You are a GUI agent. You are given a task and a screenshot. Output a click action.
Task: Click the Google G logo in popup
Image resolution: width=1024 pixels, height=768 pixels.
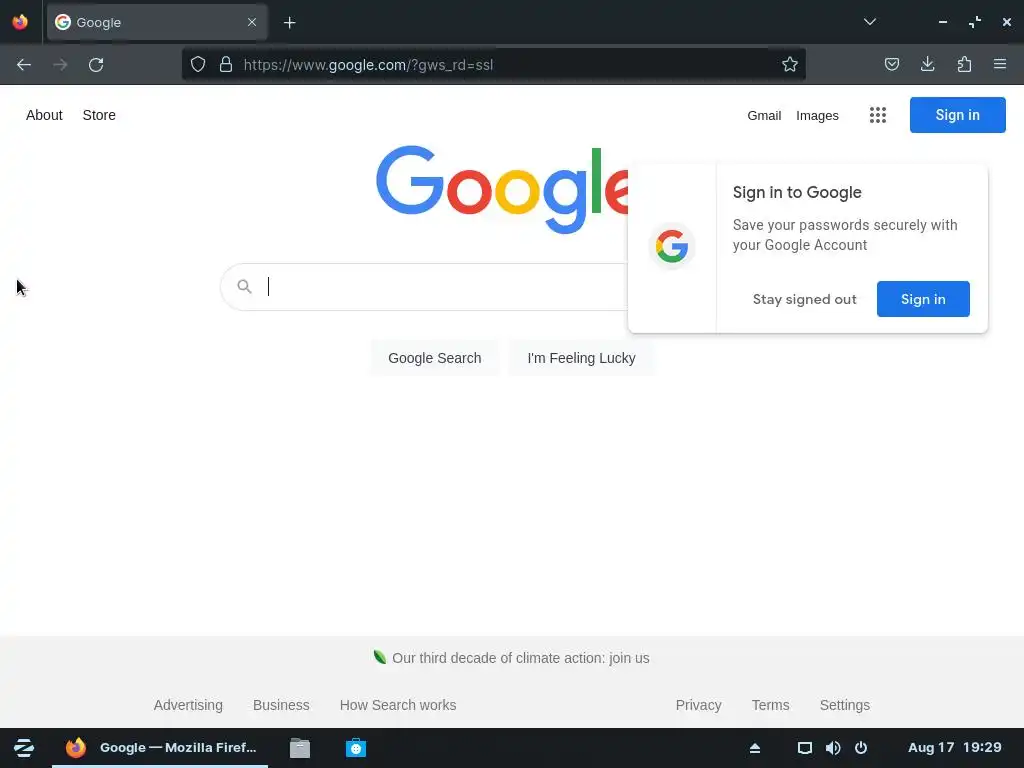[672, 246]
